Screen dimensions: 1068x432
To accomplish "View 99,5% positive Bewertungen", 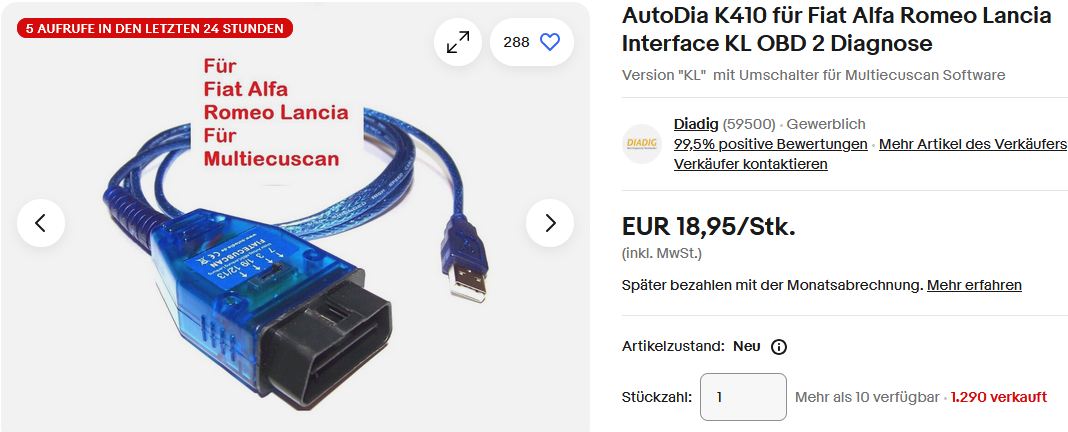I will click(770, 144).
